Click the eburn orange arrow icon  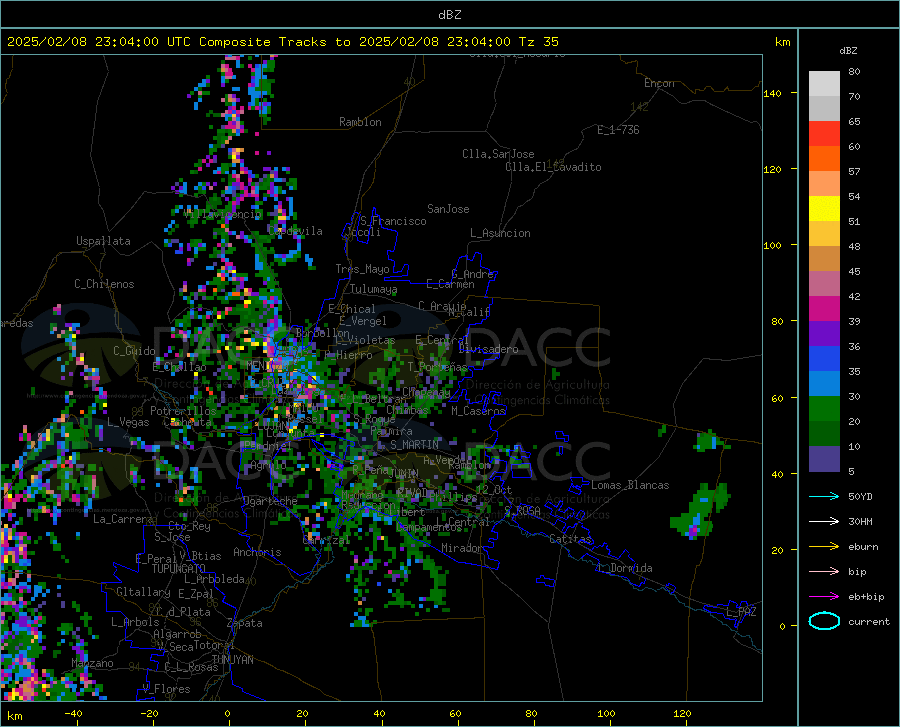click(824, 547)
